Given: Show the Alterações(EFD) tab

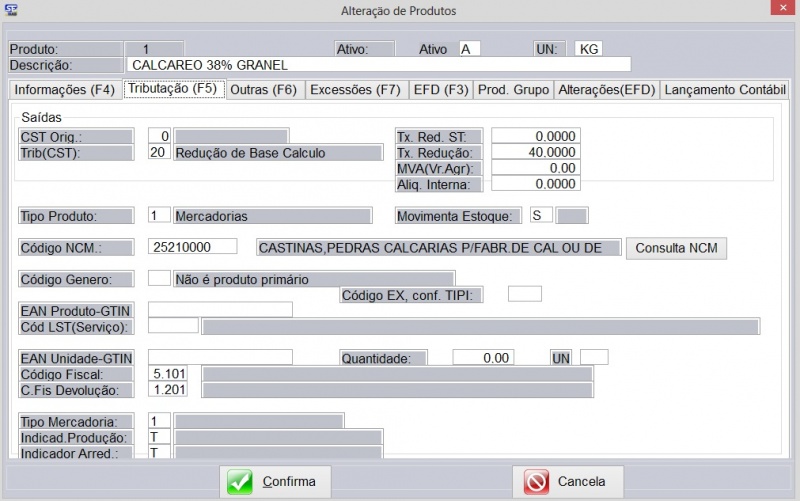Looking at the screenshot, I should pyautogui.click(x=606, y=89).
